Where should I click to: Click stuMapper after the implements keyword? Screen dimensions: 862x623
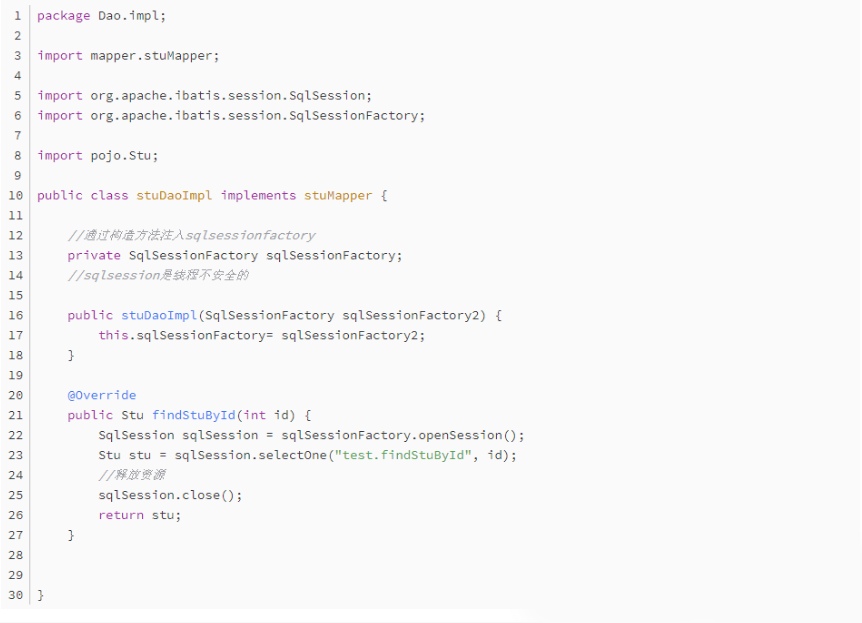tap(338, 195)
